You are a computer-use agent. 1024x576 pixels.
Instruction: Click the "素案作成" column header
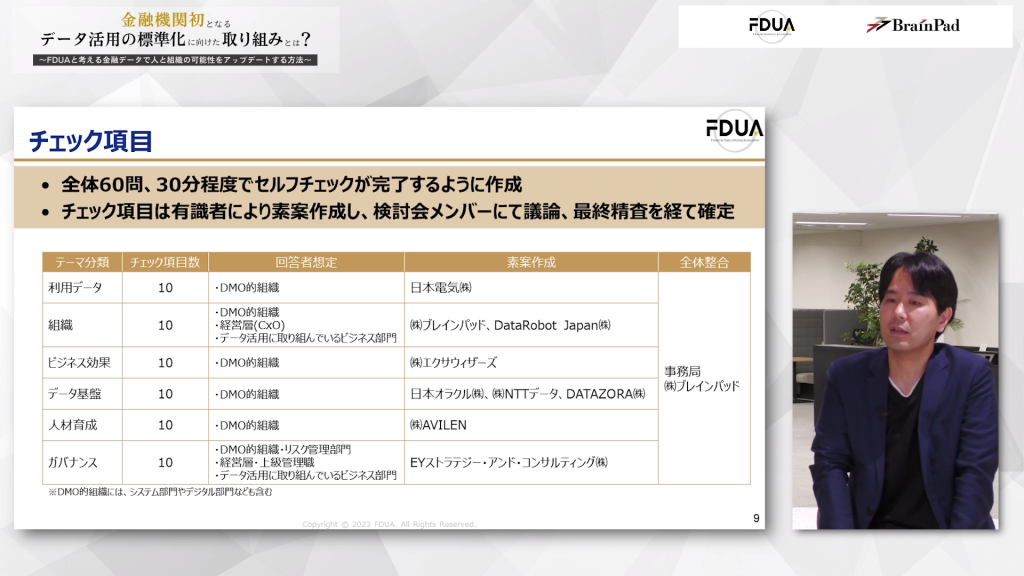tap(531, 262)
